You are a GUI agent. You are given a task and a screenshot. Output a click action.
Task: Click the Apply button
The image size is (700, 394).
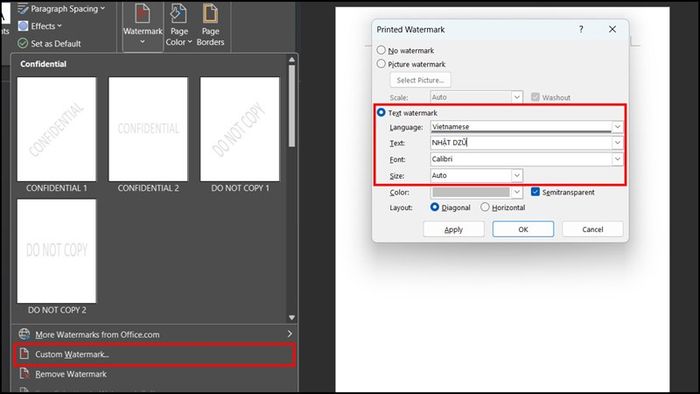pos(454,229)
